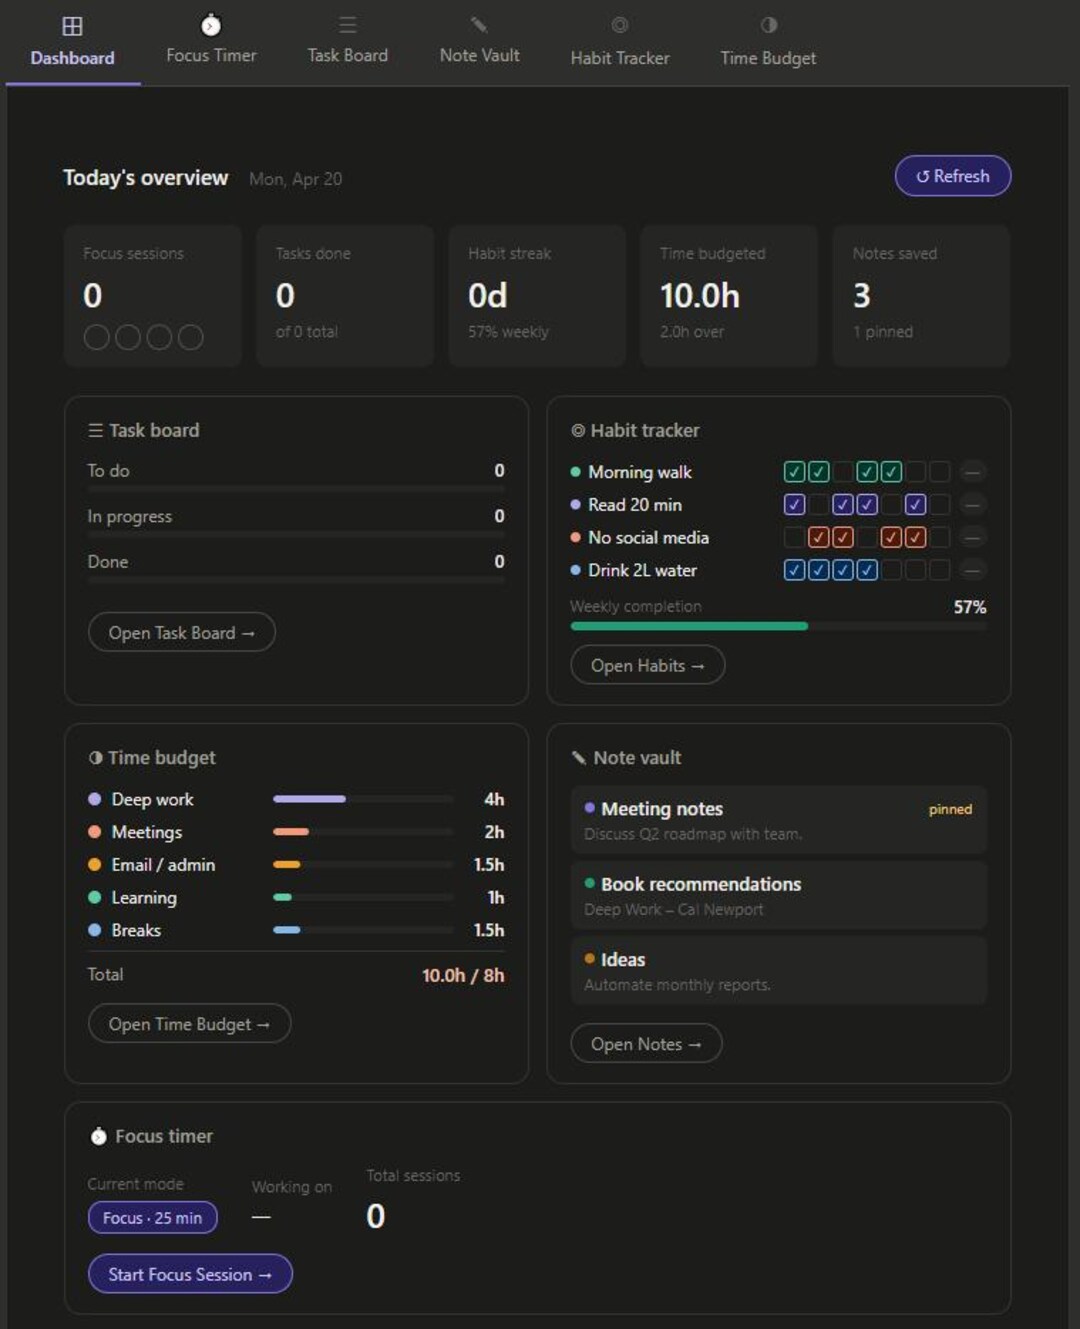The height and width of the screenshot is (1329, 1080).
Task: Open the Ideas note card
Action: pyautogui.click(x=778, y=970)
